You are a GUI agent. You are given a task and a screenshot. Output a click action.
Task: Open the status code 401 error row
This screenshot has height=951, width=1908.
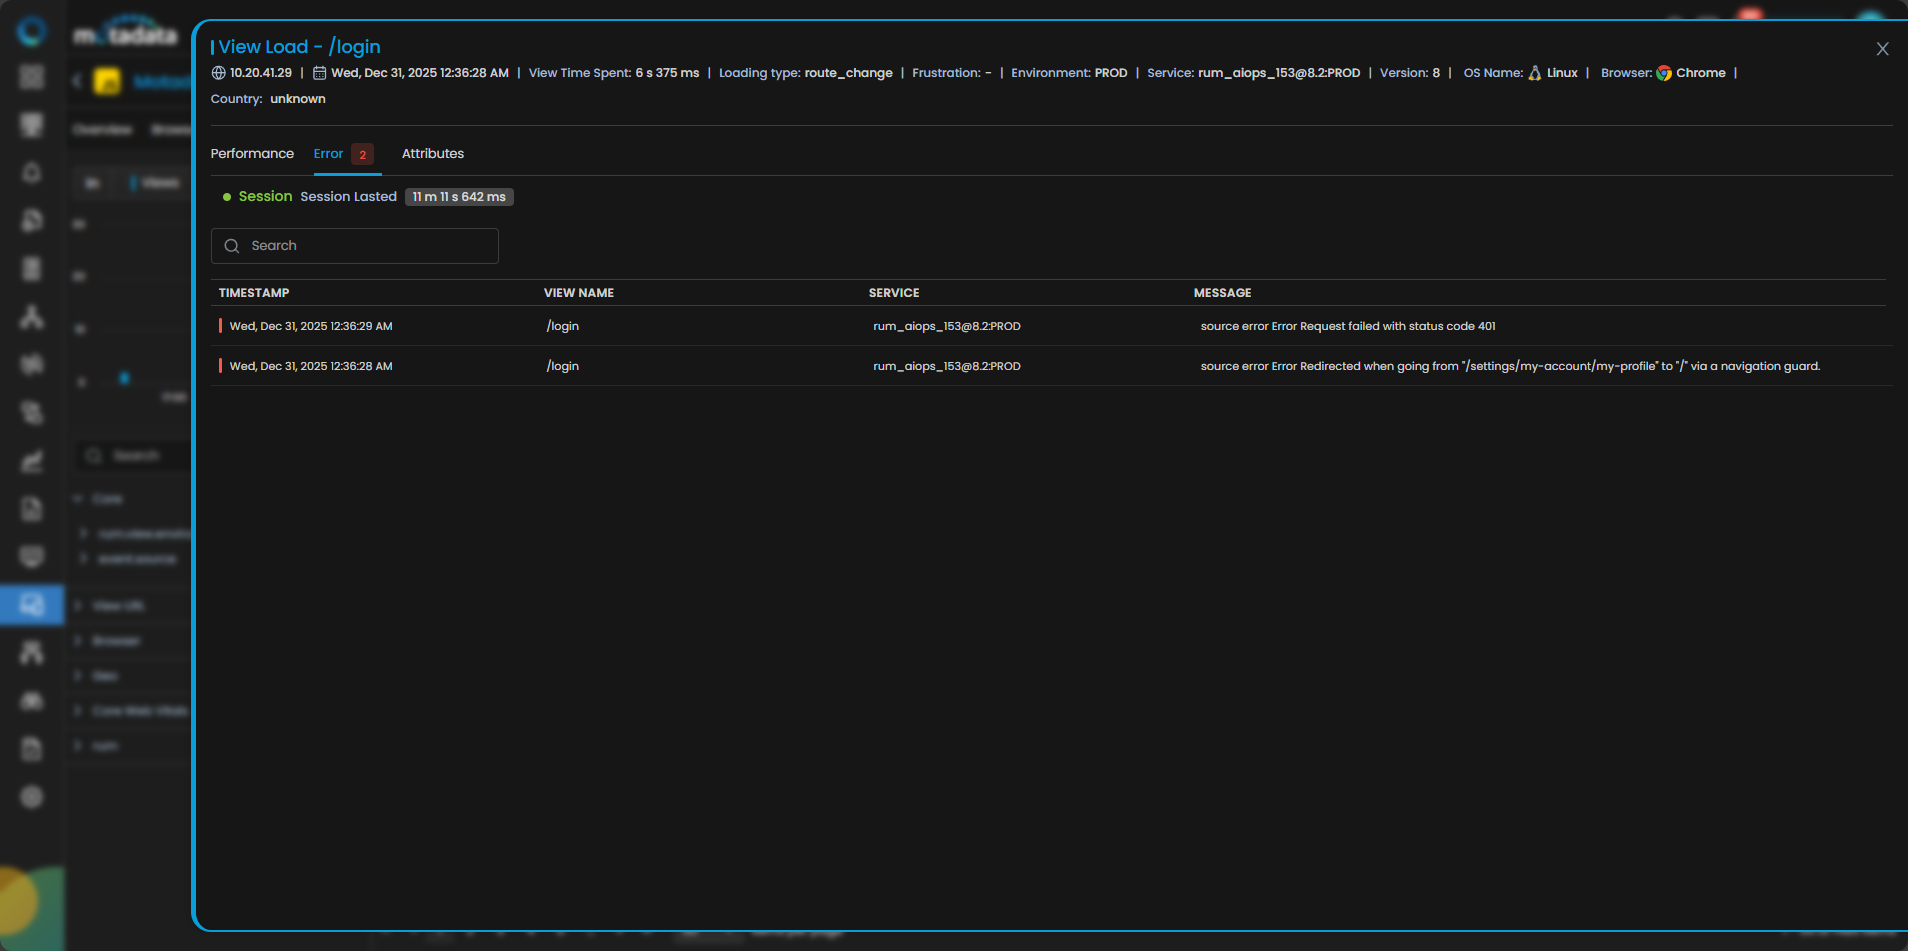[x=1347, y=326]
